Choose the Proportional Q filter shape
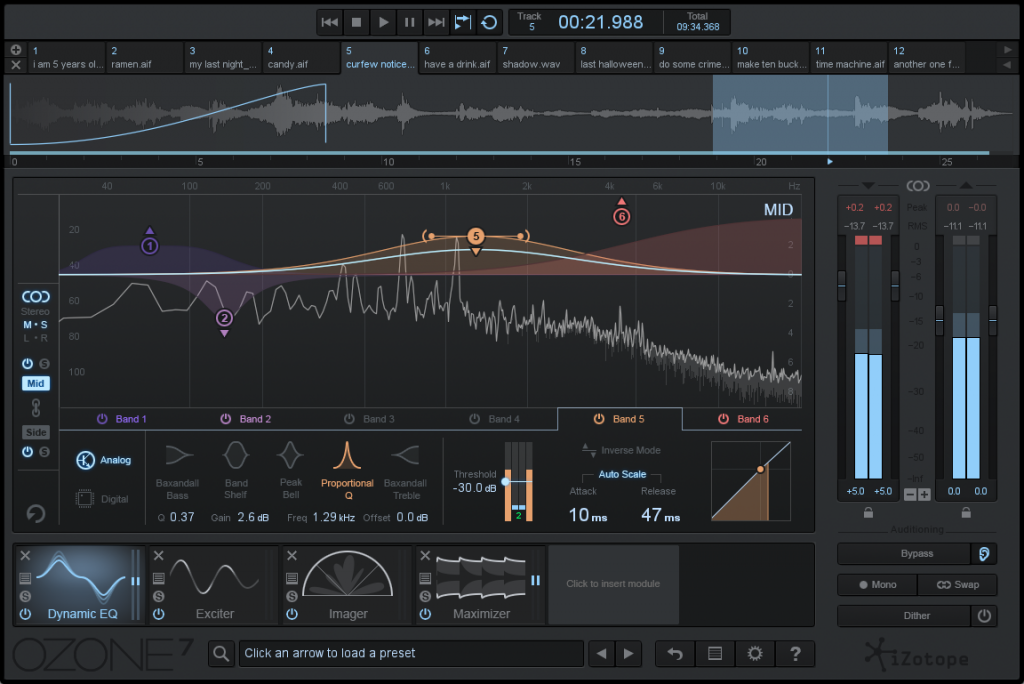The image size is (1024, 684). pyautogui.click(x=347, y=470)
